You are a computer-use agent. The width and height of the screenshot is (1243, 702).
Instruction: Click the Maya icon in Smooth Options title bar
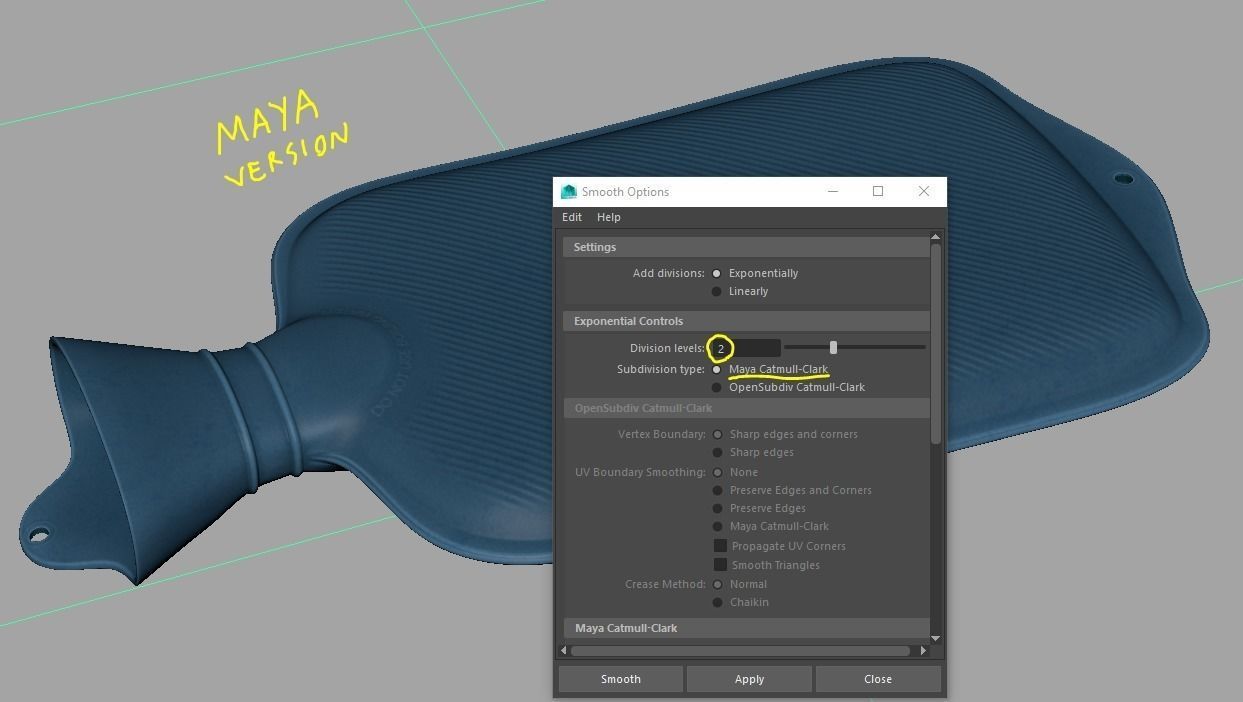click(569, 191)
